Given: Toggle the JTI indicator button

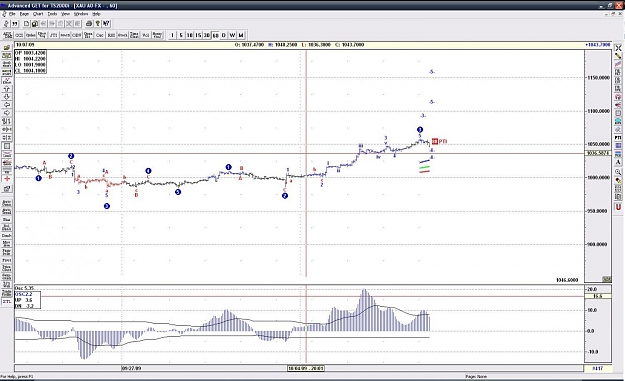Looking at the screenshot, I should coord(53,35).
